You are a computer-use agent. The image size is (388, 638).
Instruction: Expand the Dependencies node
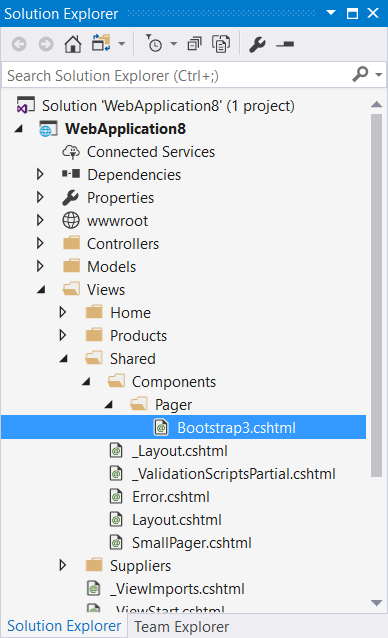tap(40, 175)
